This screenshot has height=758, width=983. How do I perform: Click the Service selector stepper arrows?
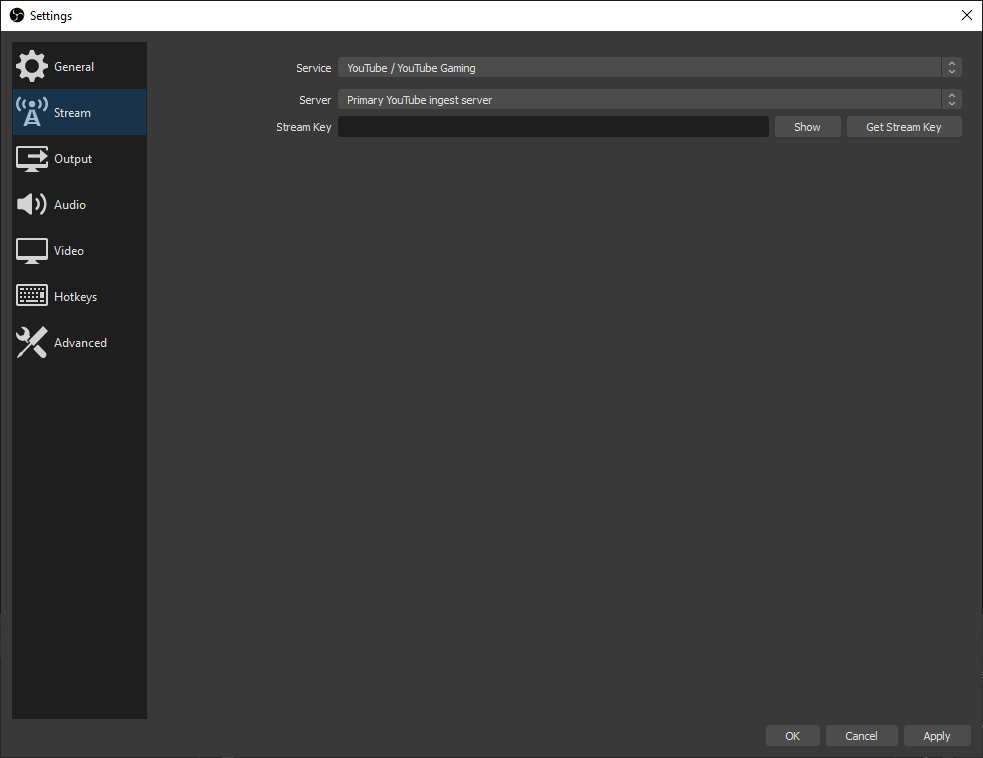(951, 67)
